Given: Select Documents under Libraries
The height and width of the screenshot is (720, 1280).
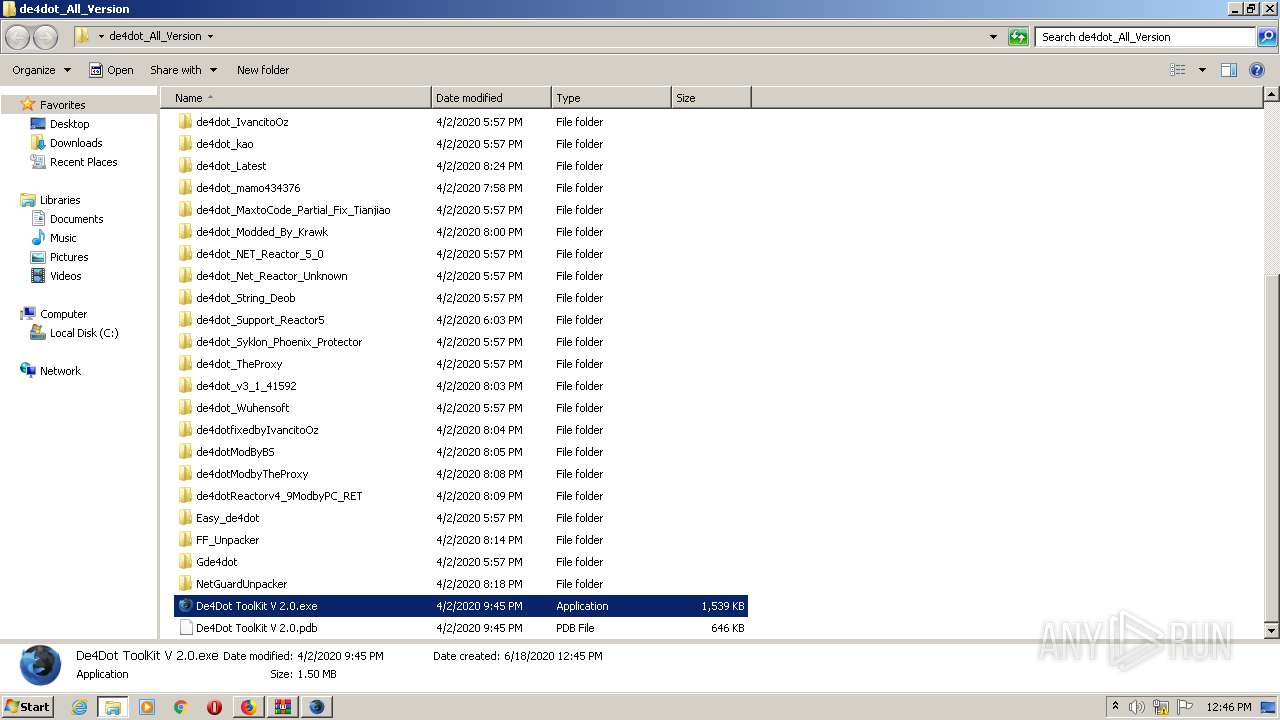Looking at the screenshot, I should point(76,219).
